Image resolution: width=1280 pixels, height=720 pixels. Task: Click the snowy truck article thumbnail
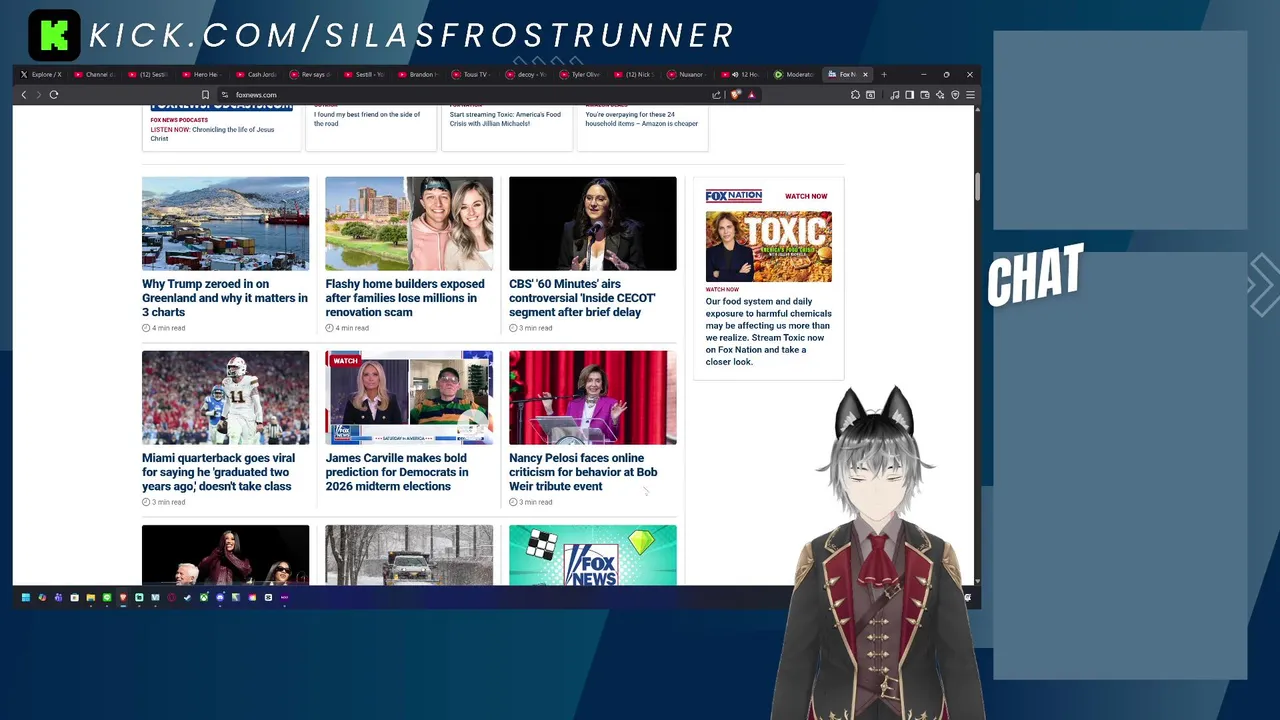(x=409, y=555)
